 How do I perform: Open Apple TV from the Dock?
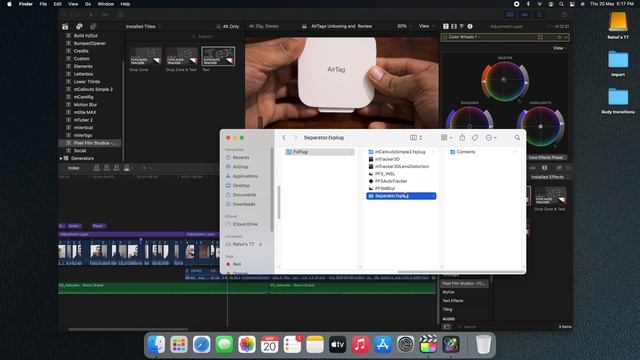[338, 344]
